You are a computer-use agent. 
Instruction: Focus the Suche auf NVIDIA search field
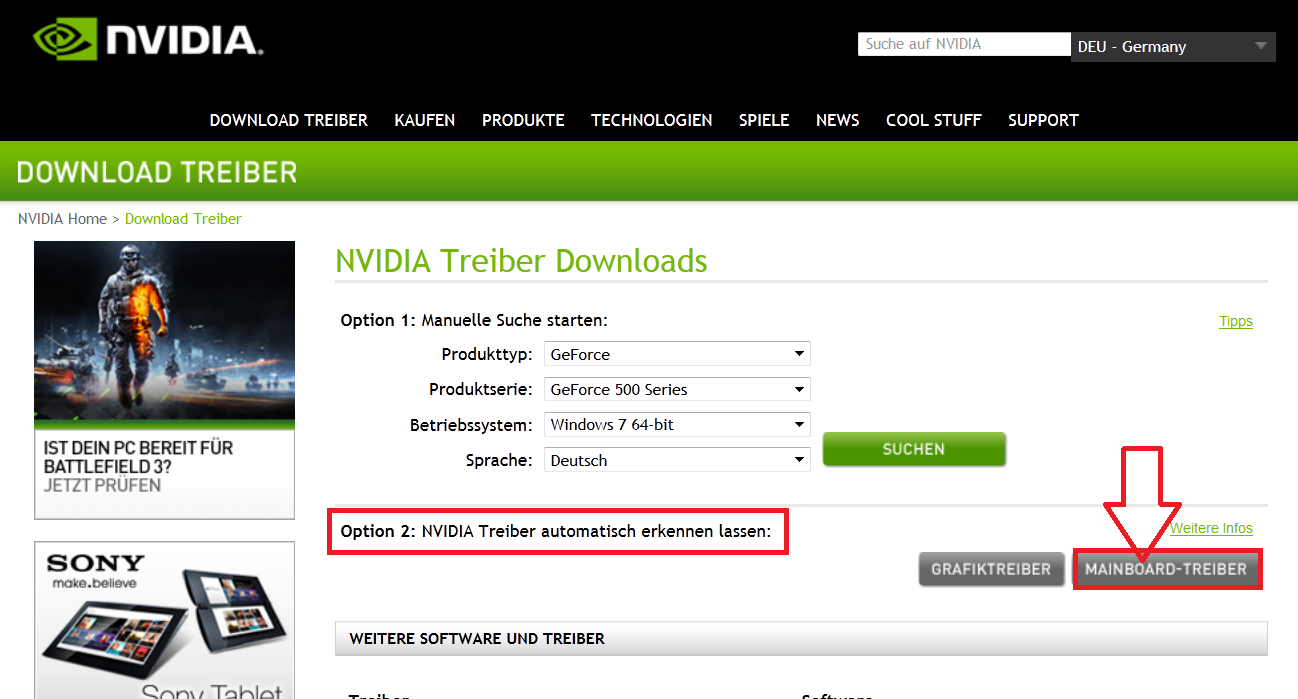coord(964,44)
